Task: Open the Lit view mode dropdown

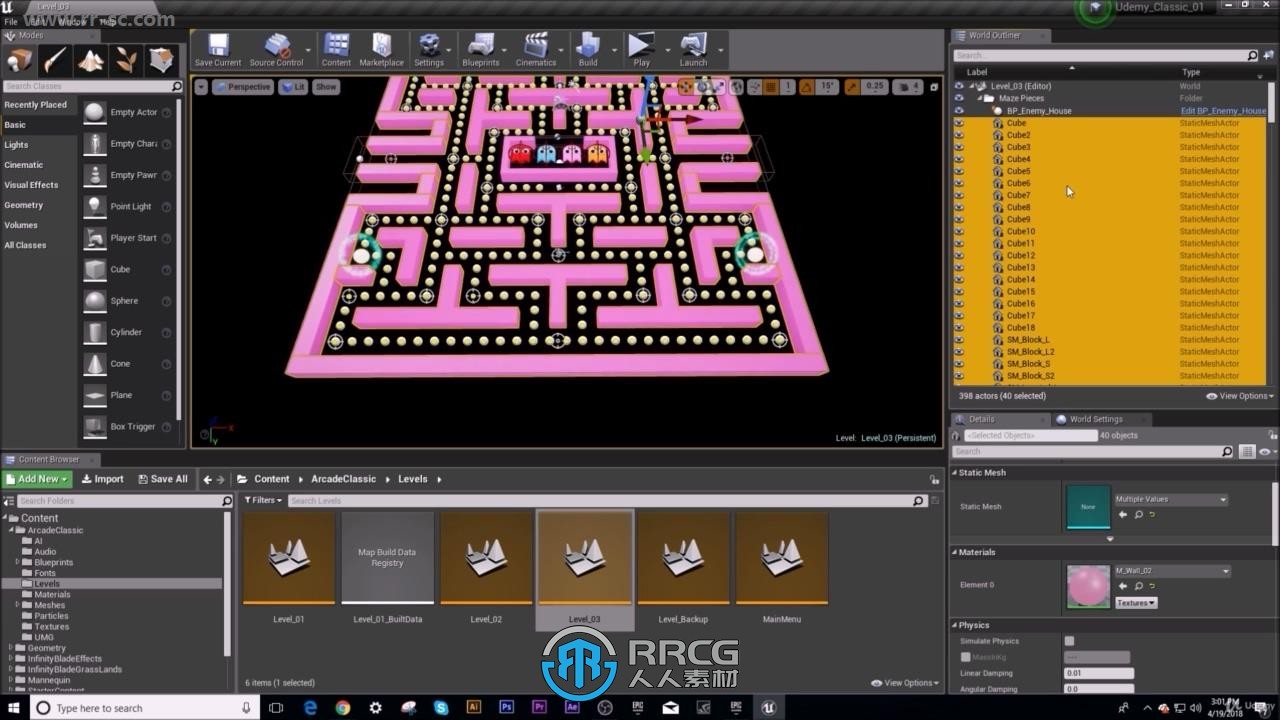Action: pos(293,87)
